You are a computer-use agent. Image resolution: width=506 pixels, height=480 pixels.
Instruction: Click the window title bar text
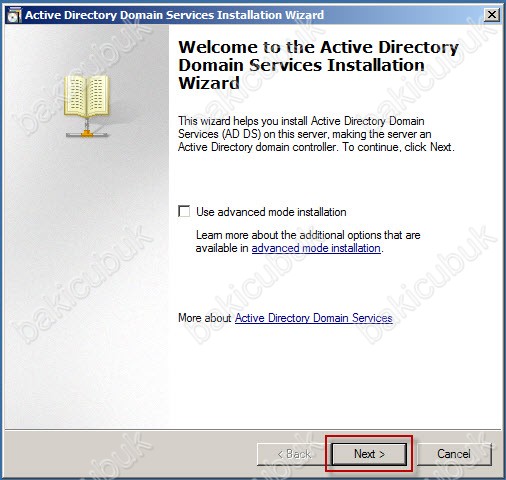point(174,15)
